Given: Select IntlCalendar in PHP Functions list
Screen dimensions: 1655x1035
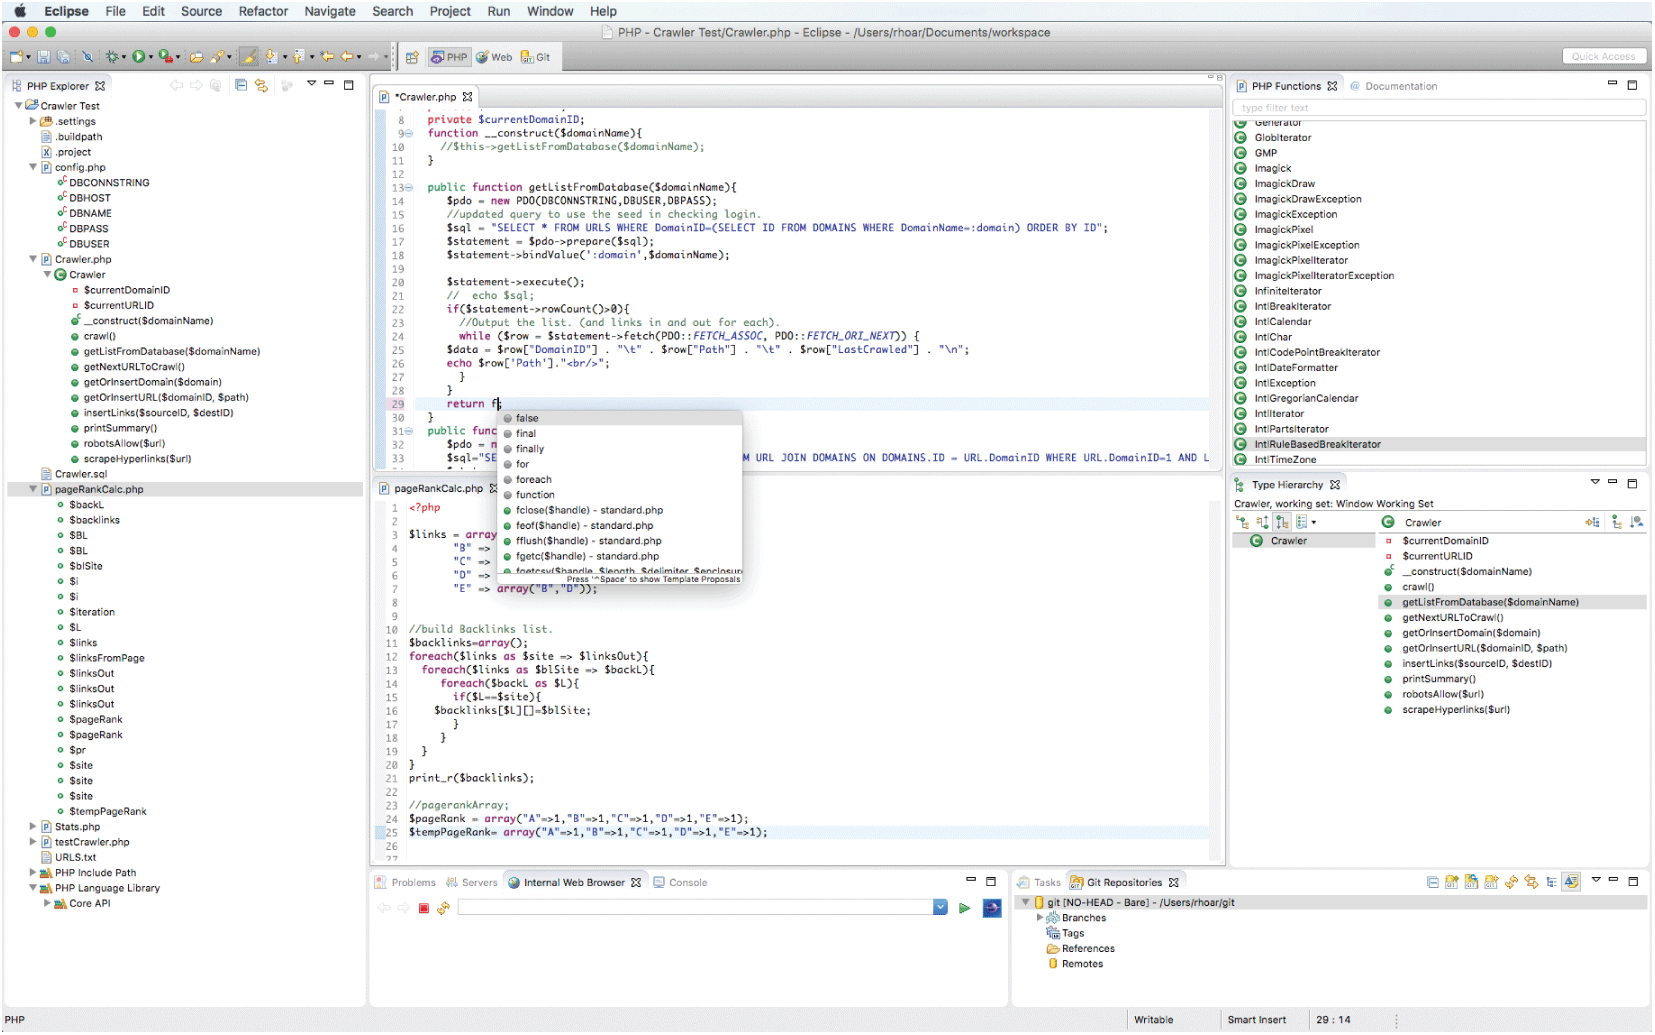Looking at the screenshot, I should click(1283, 322).
